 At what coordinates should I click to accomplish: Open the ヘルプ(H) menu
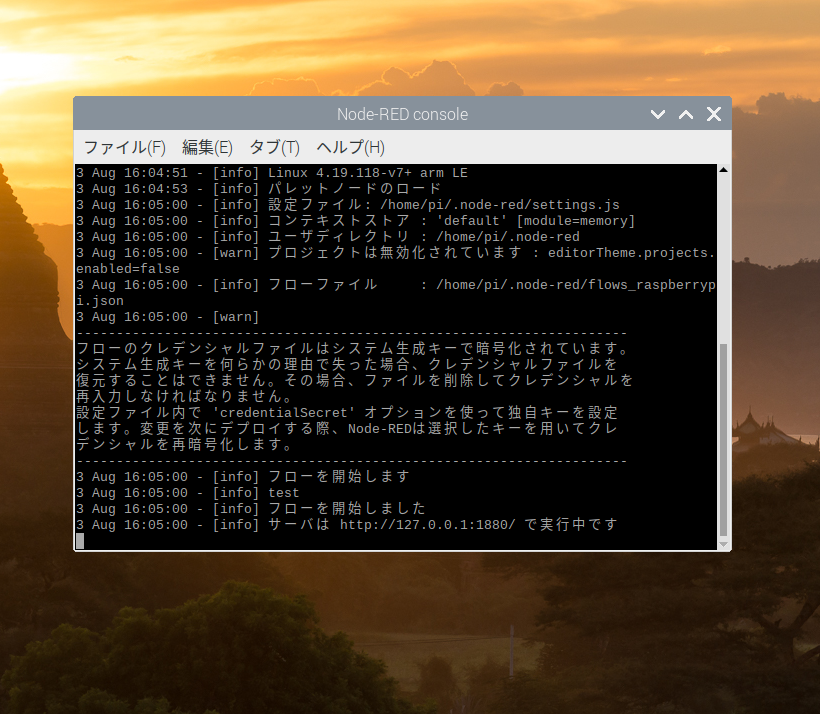[x=350, y=148]
